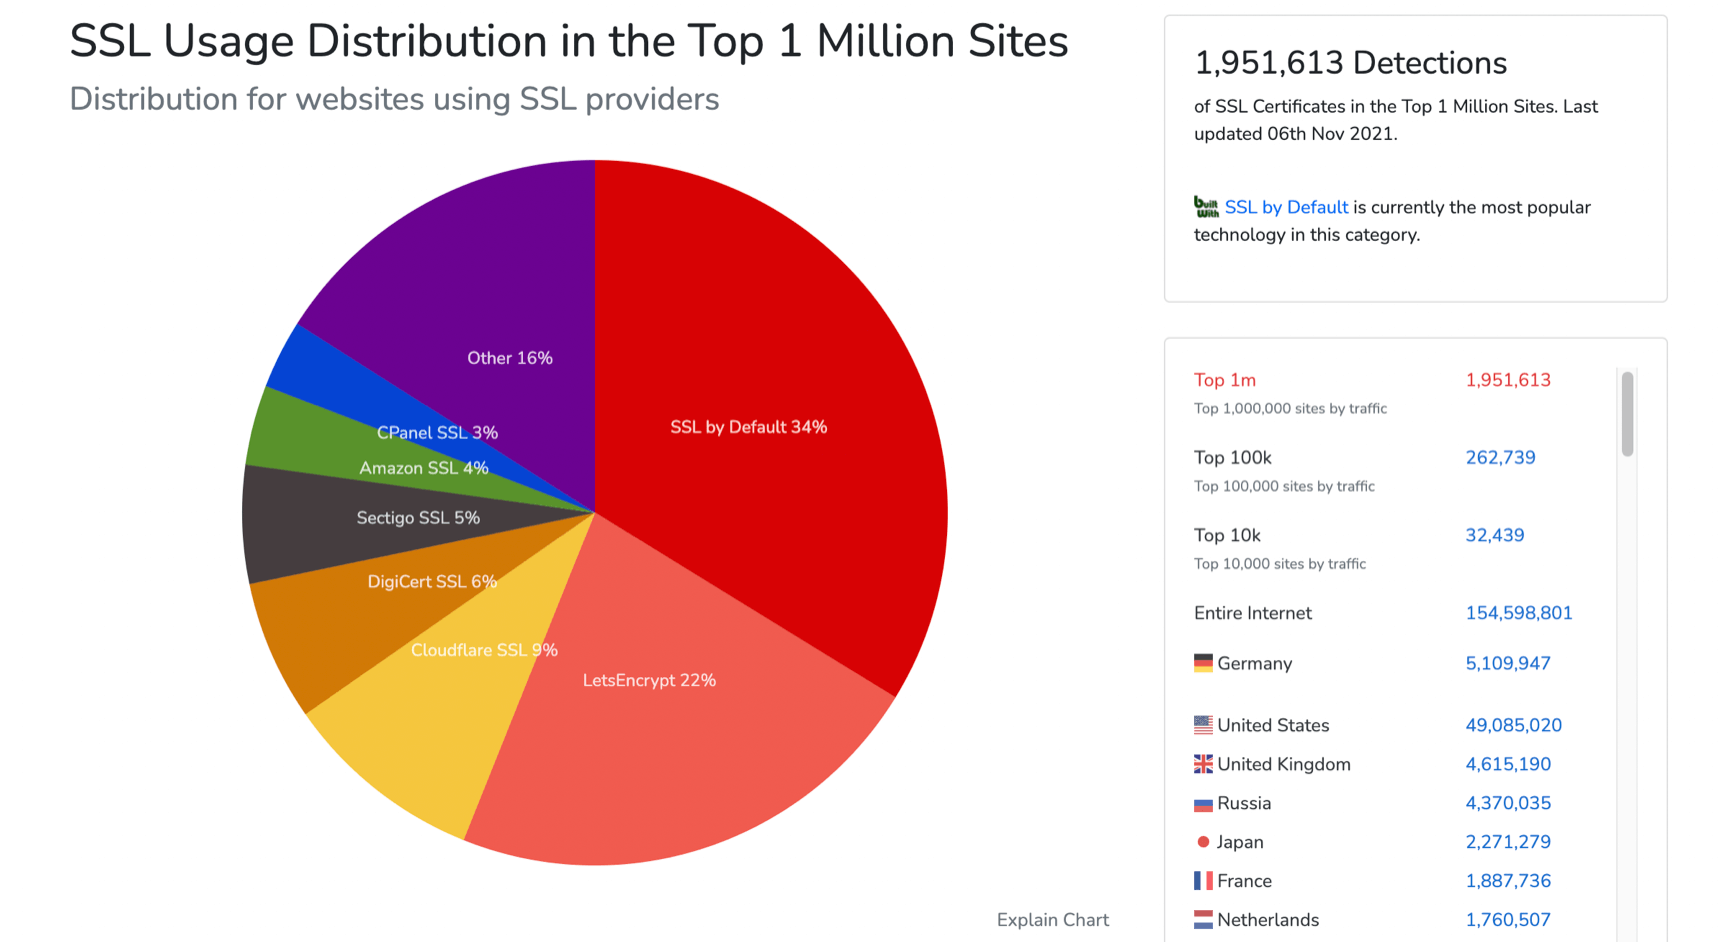Open Germany's 5,109,947 count
Image resolution: width=1720 pixels, height=942 pixels.
coord(1508,663)
